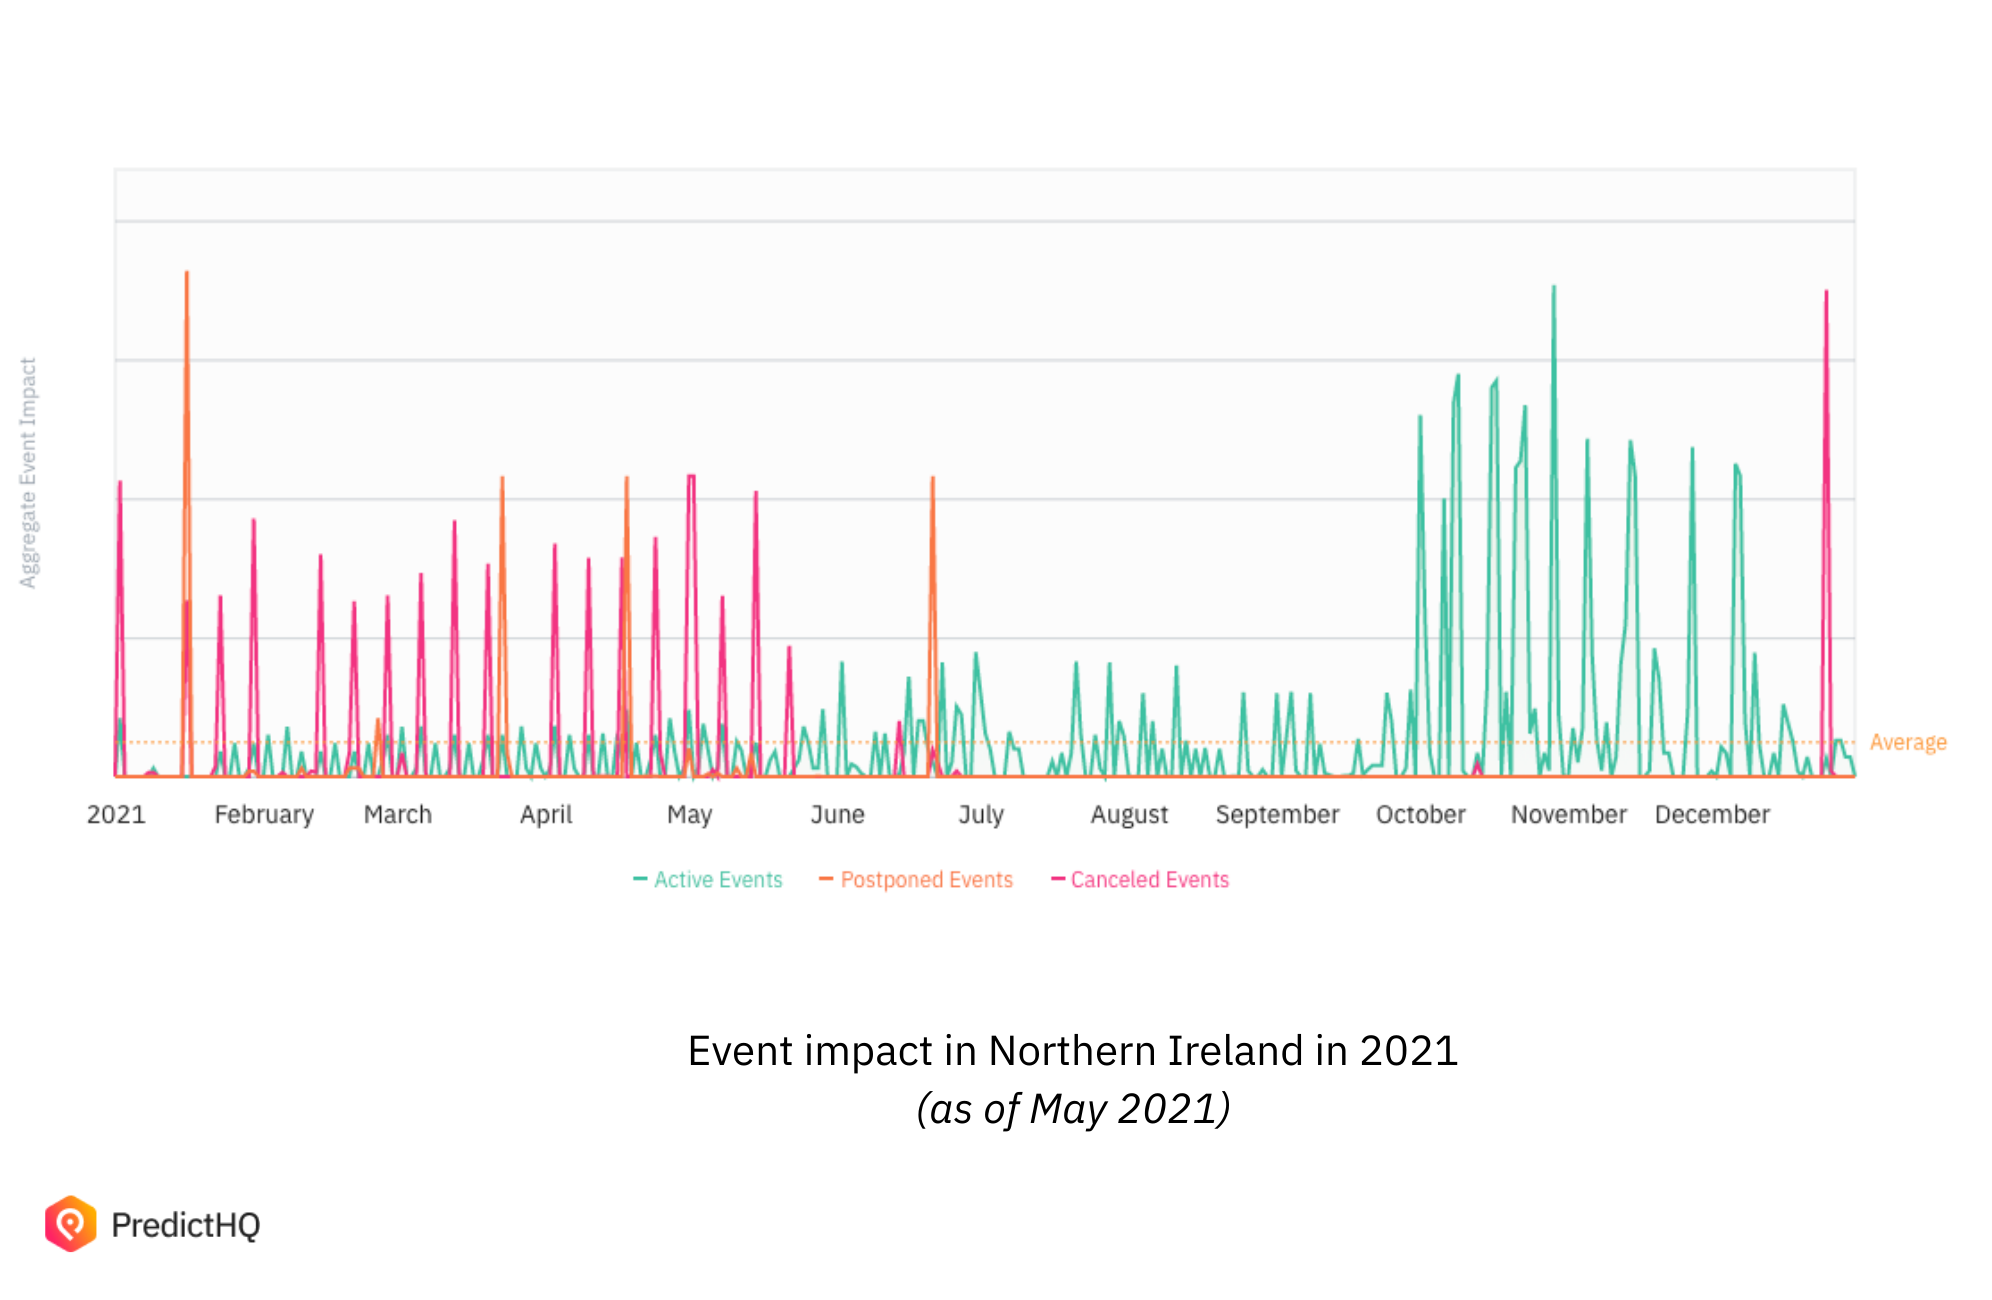This screenshot has height=1300, width=1992.
Task: Toggle the Canceled Events legend entry
Action: pos(1149,880)
